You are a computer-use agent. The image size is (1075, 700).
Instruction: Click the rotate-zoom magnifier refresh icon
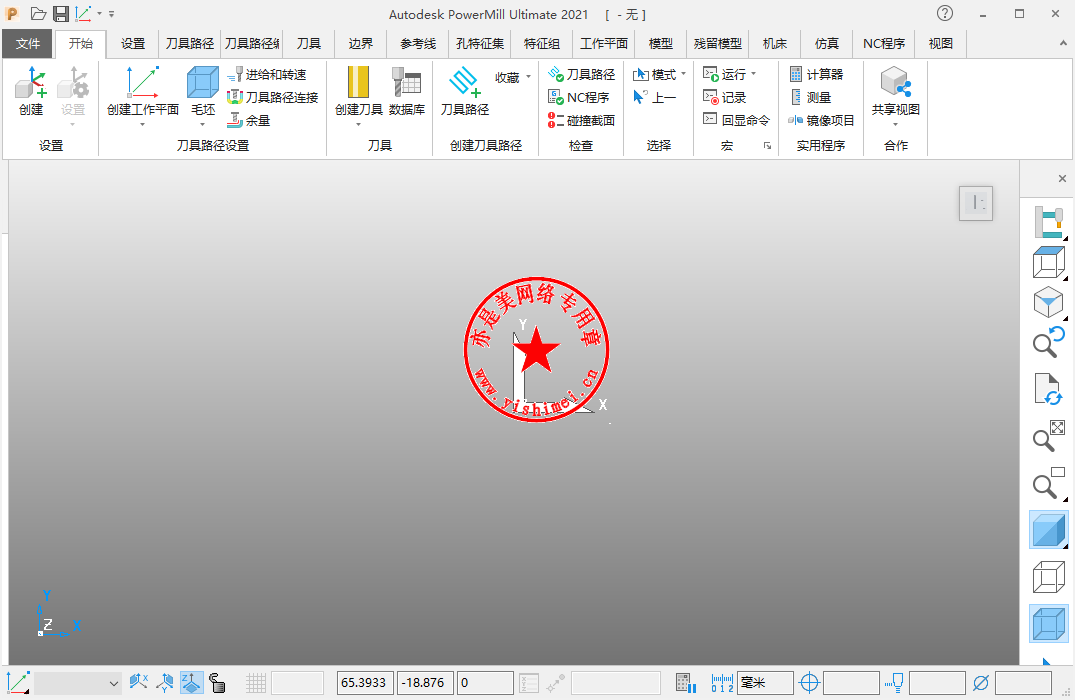point(1048,342)
